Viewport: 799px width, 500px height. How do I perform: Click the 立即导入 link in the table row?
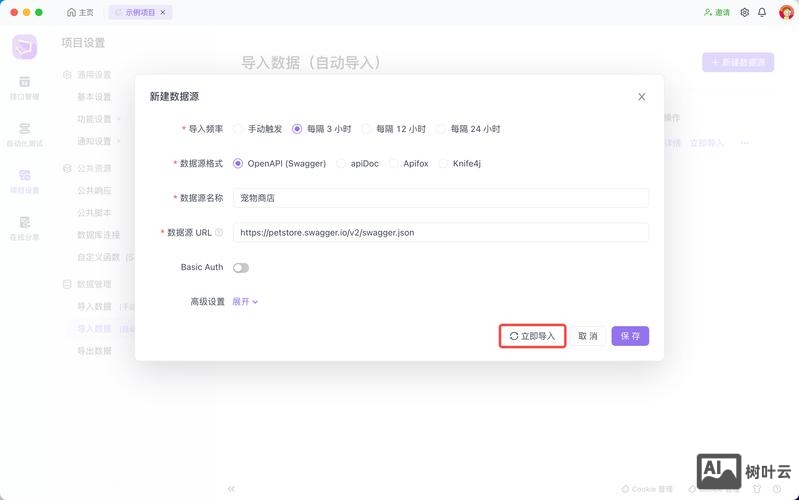[x=707, y=143]
